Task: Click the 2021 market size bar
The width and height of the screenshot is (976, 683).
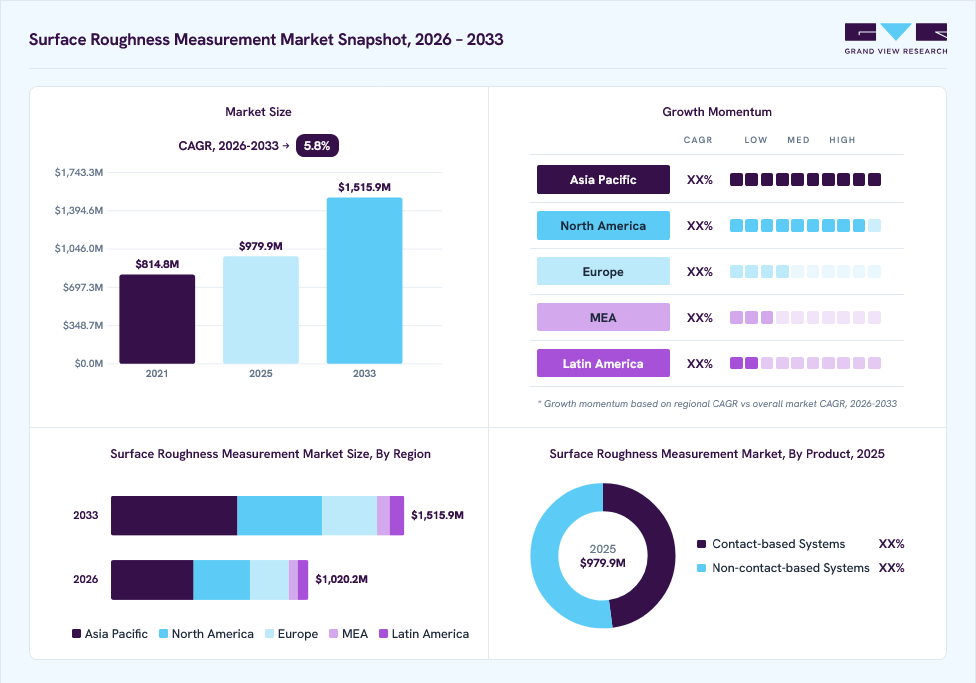Action: click(157, 319)
